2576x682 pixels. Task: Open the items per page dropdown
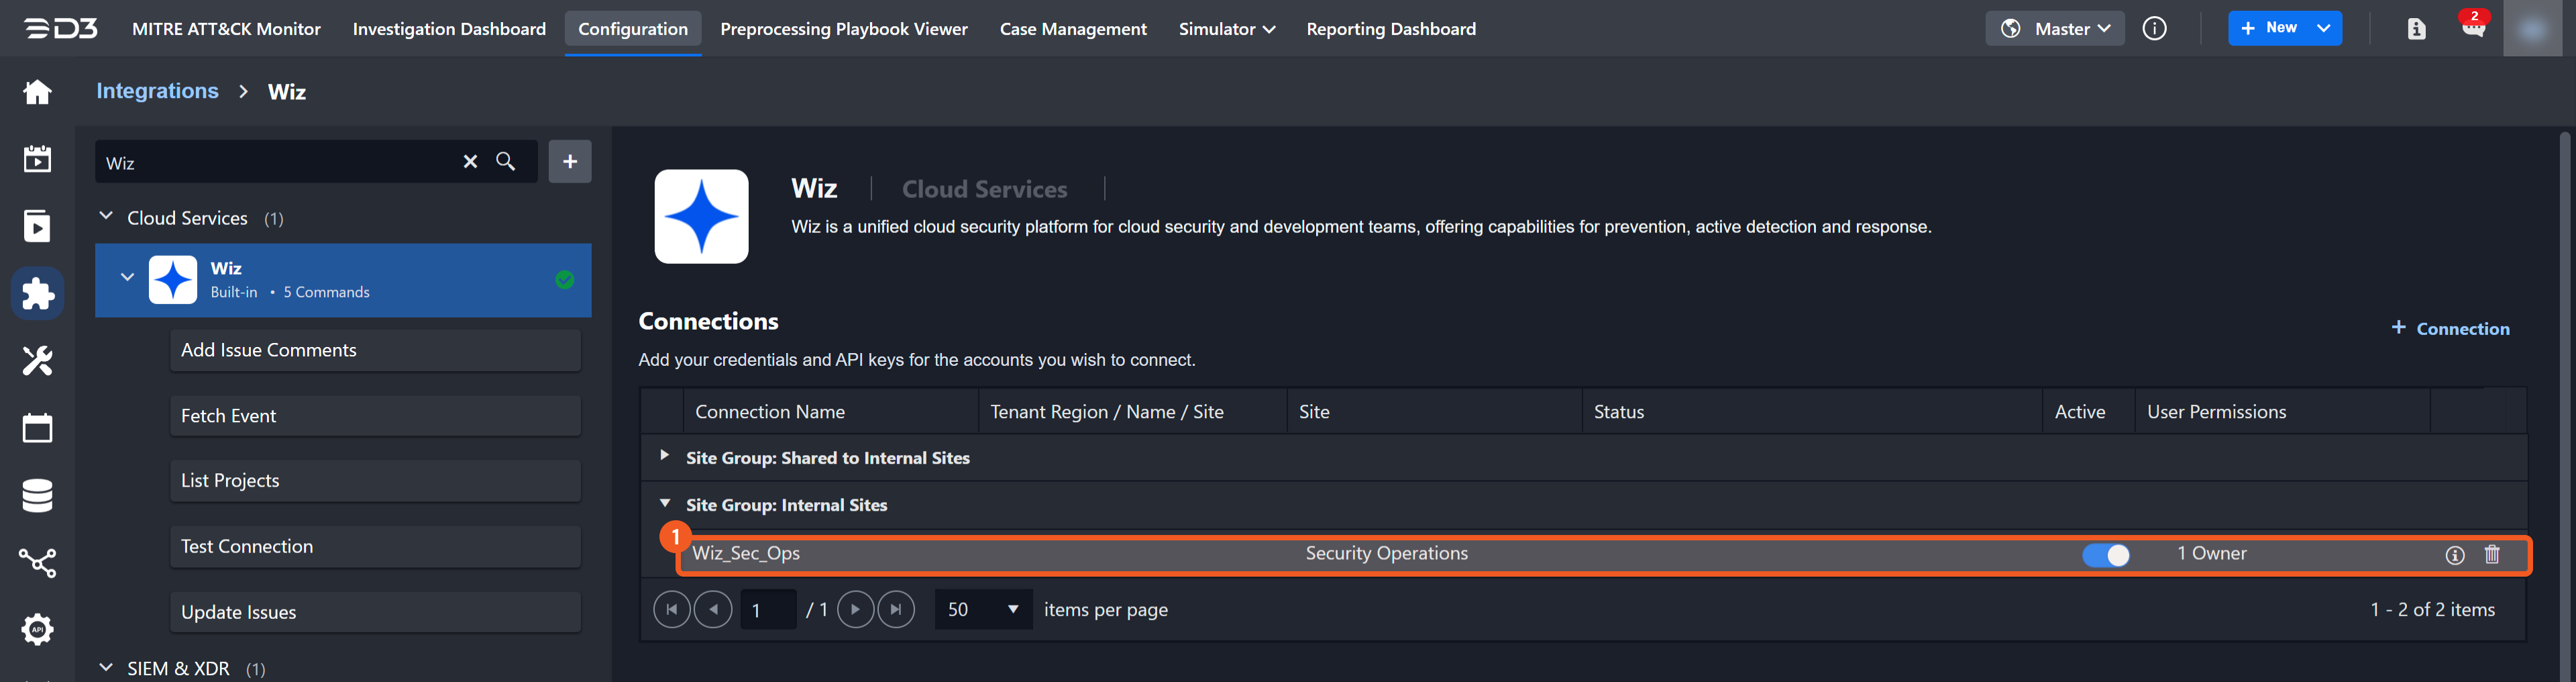coord(983,610)
